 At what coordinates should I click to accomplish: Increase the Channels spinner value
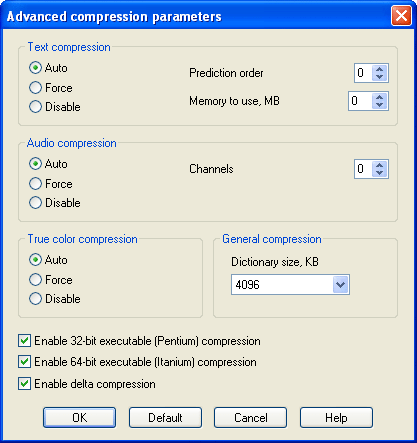379,165
